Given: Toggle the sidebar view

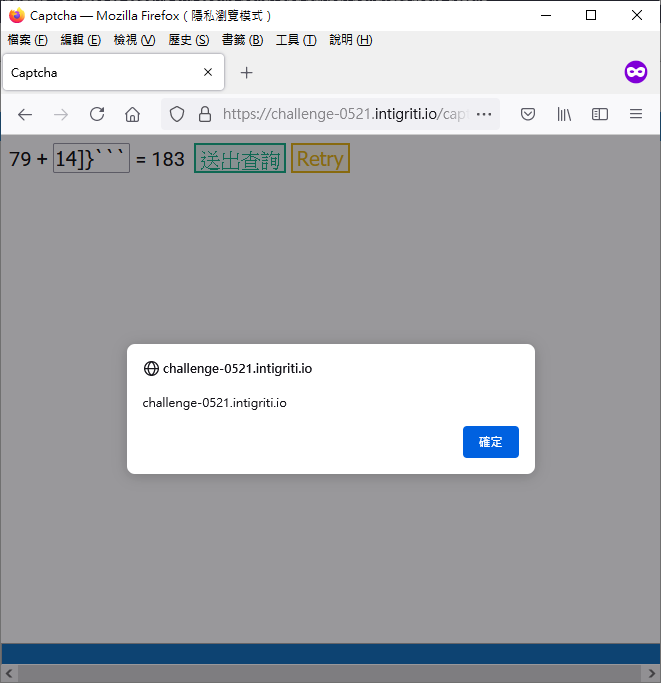Looking at the screenshot, I should pos(600,115).
